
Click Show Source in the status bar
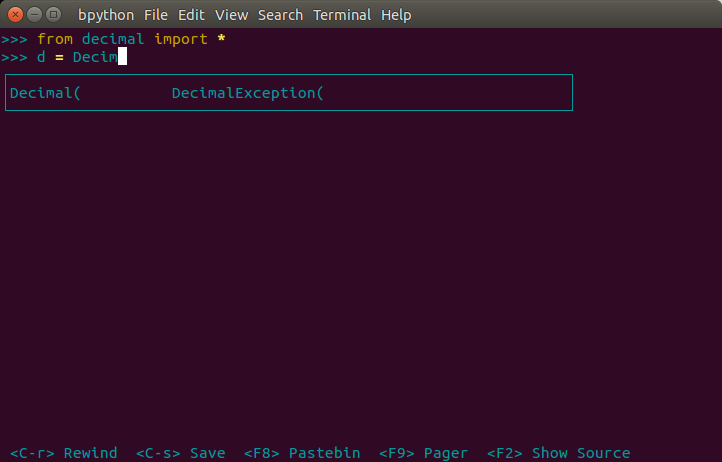point(558,453)
